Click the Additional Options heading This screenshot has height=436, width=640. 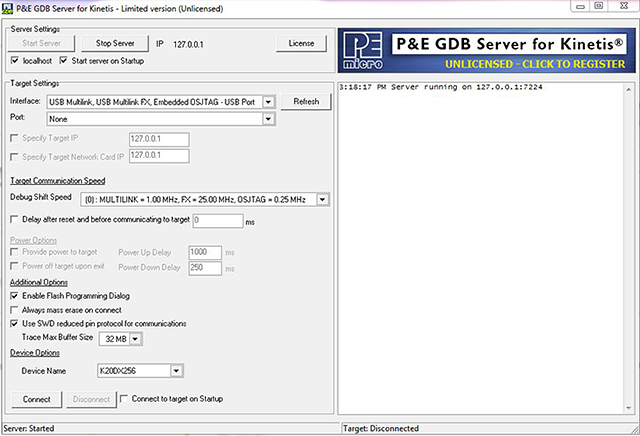(39, 282)
